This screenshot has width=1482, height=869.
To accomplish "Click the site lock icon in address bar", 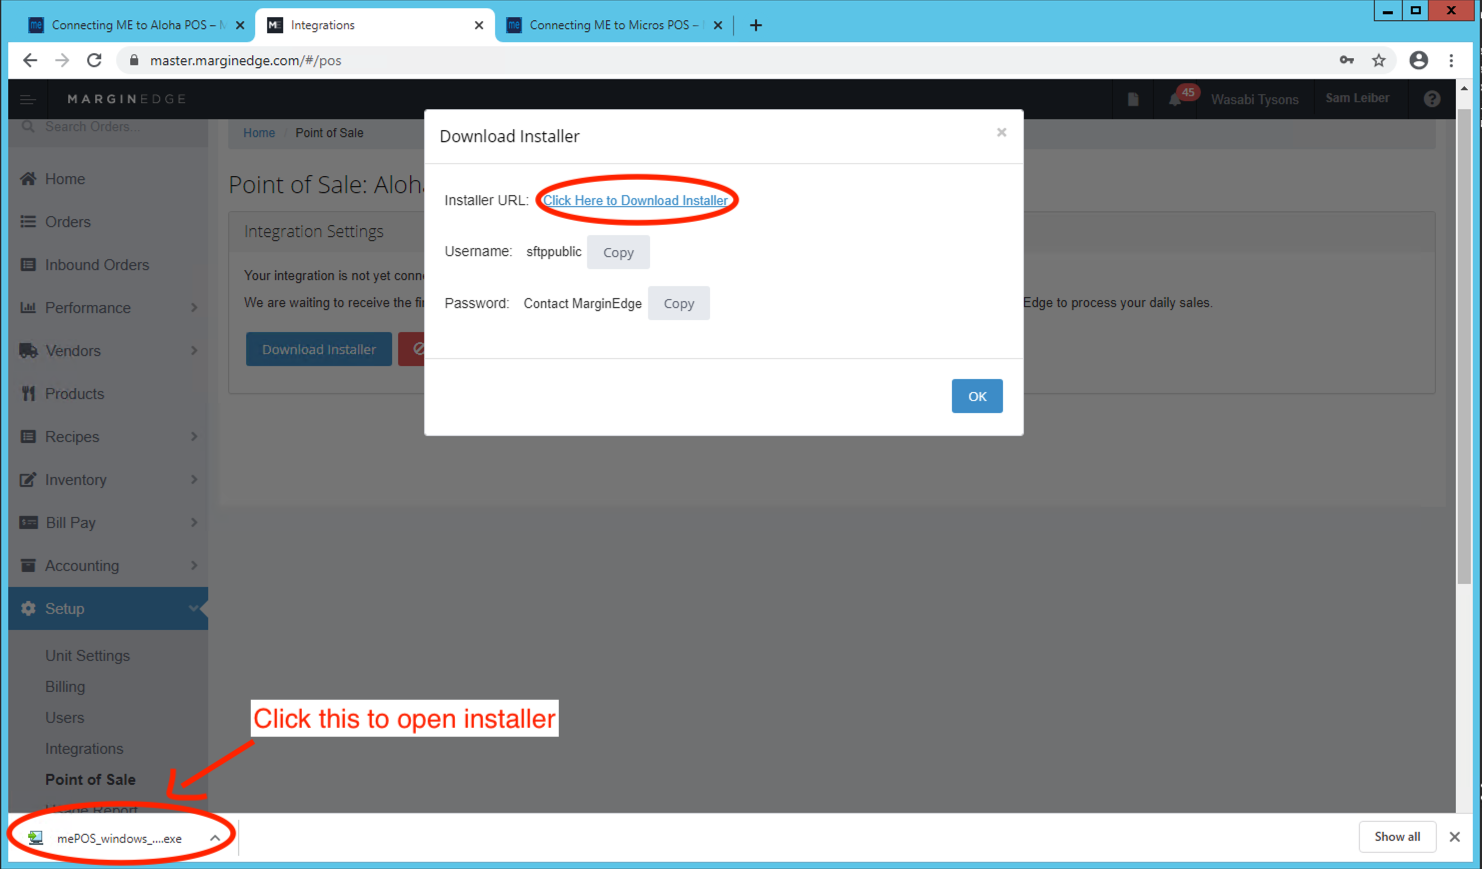I will click(x=134, y=60).
